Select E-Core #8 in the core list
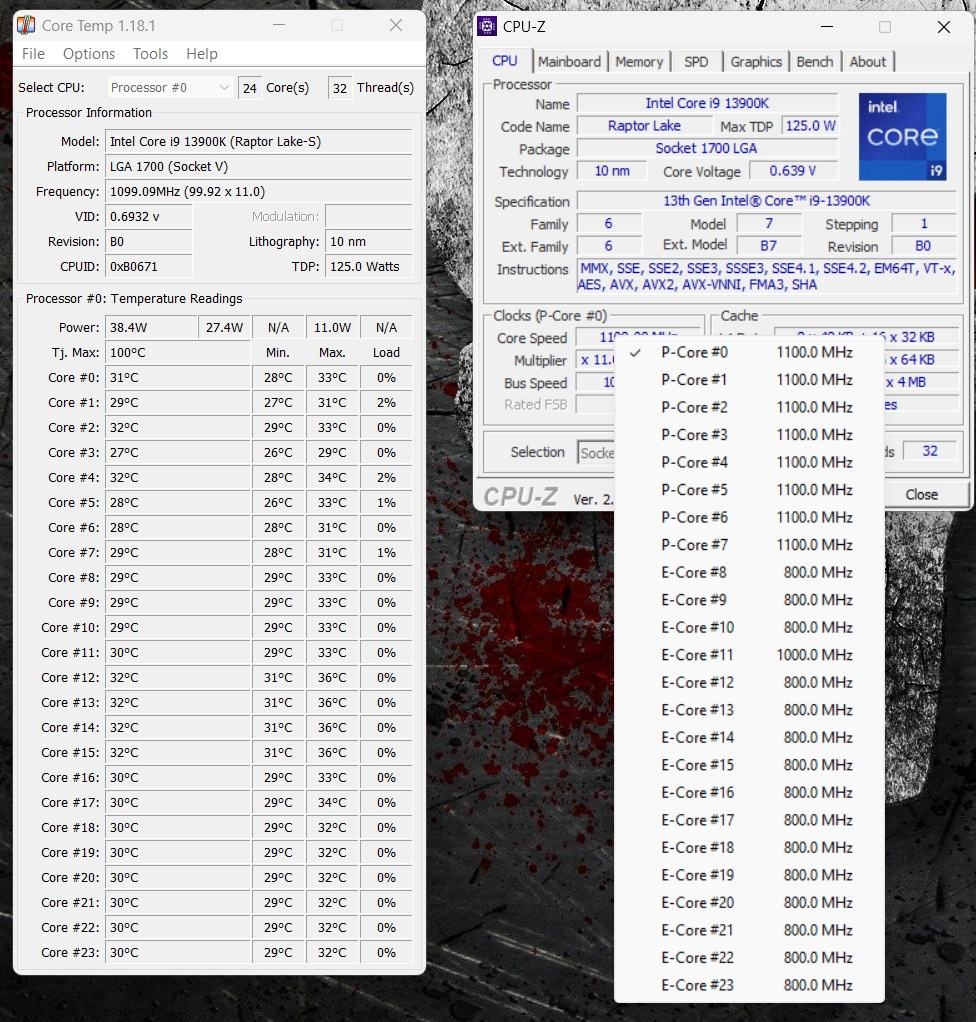The image size is (976, 1022). coord(749,572)
